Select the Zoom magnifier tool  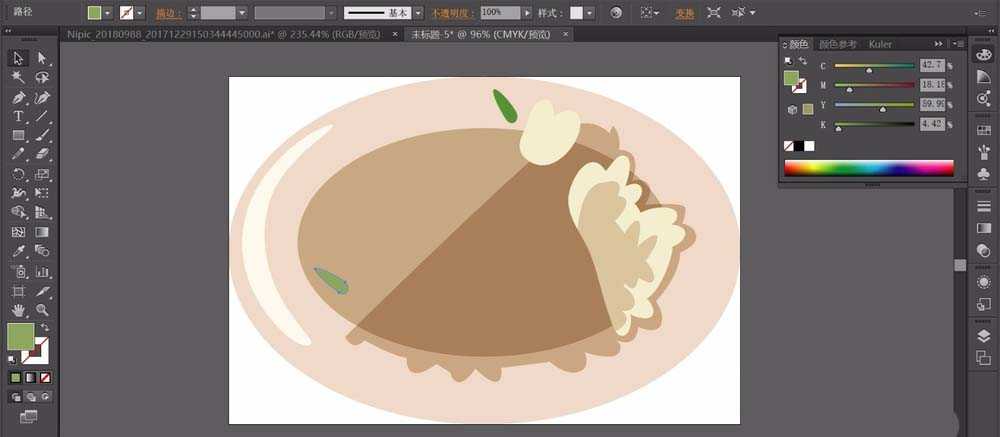point(42,310)
